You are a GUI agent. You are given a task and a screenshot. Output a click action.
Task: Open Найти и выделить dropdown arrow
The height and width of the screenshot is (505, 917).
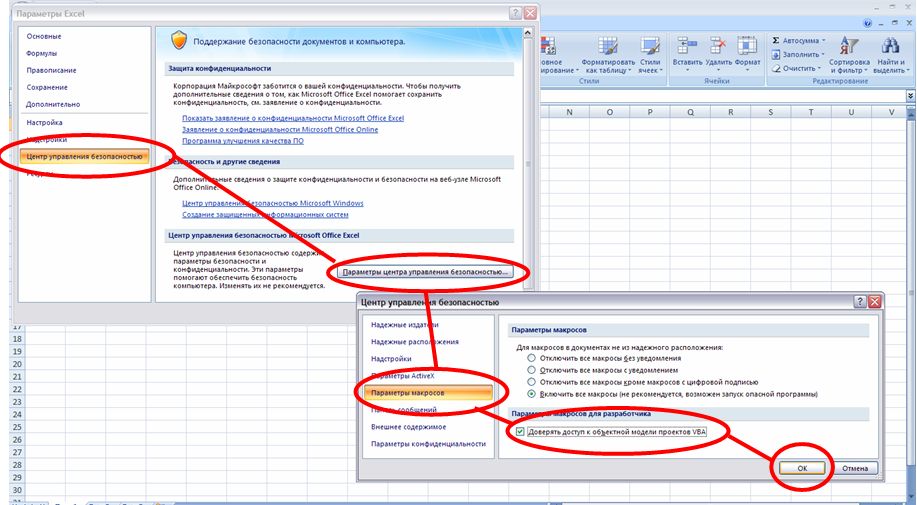pyautogui.click(x=908, y=71)
